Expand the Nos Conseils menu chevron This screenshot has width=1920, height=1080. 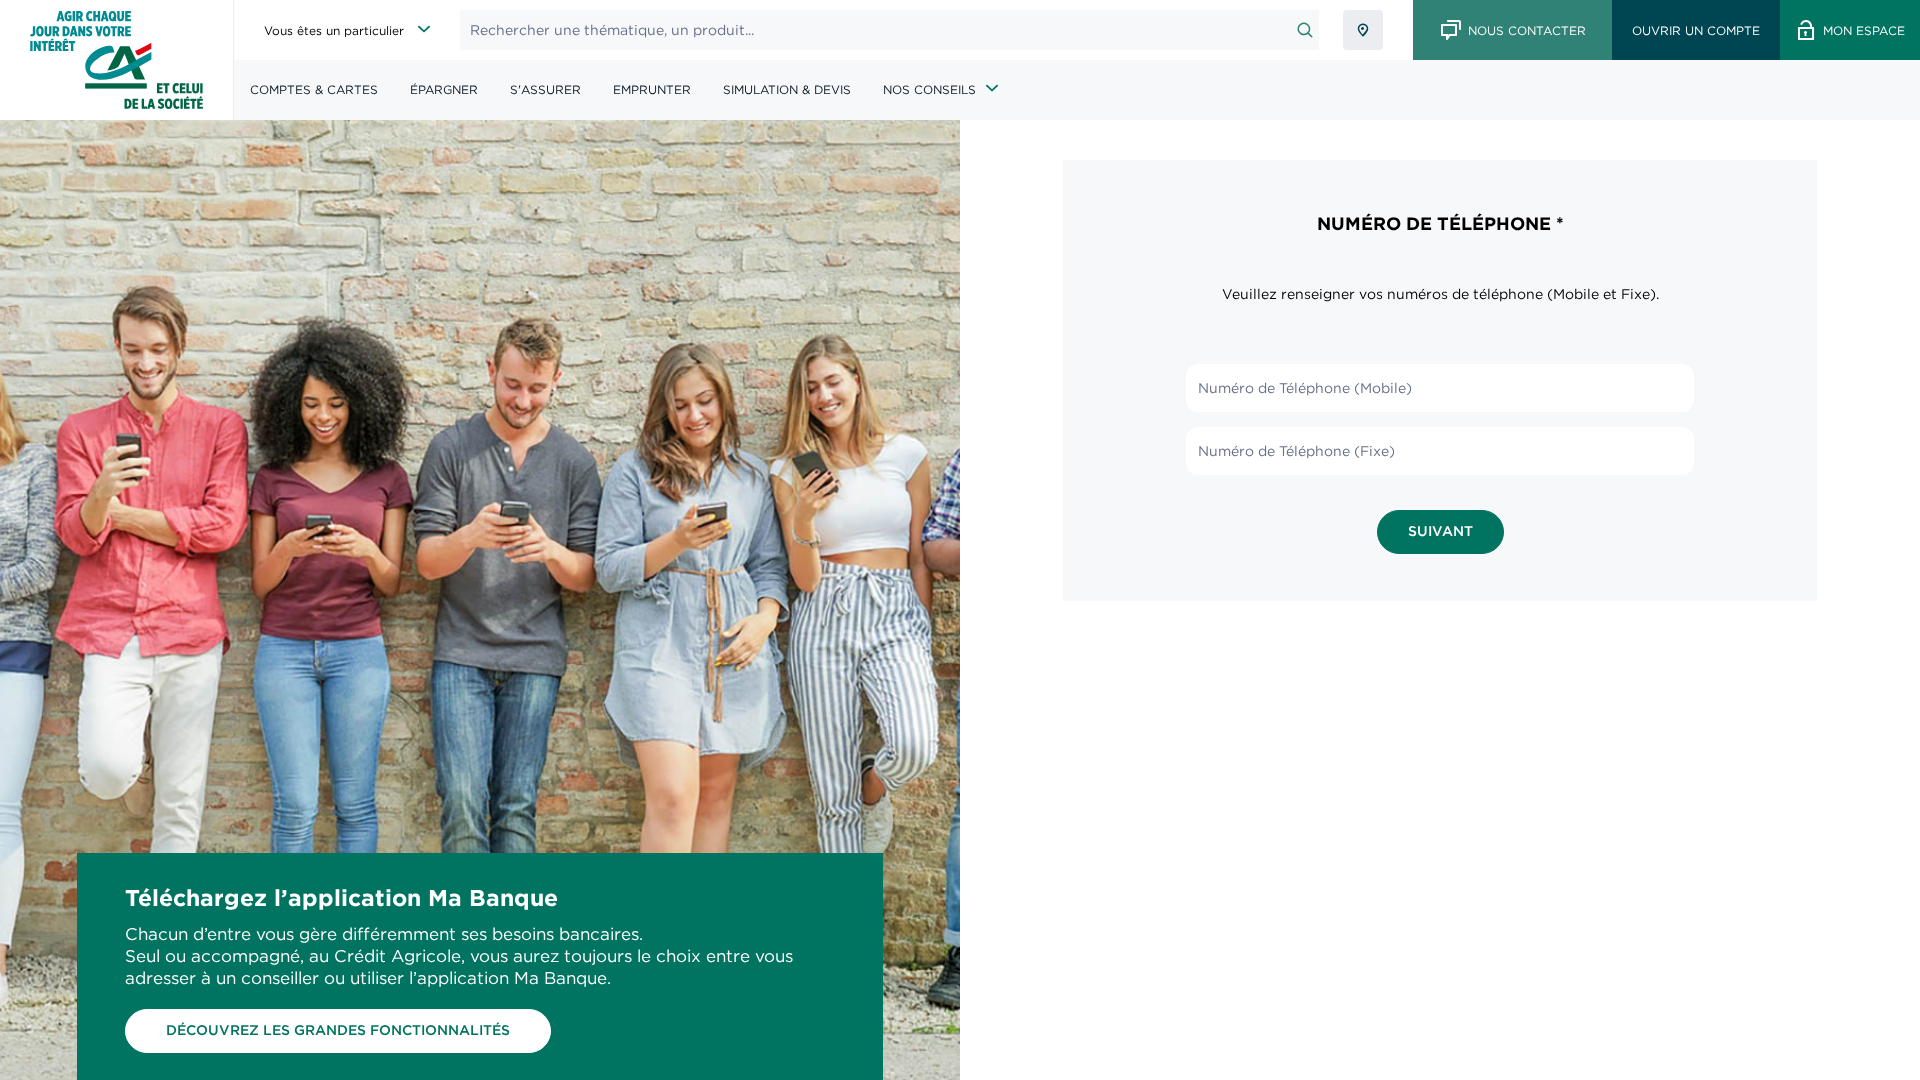coord(992,89)
